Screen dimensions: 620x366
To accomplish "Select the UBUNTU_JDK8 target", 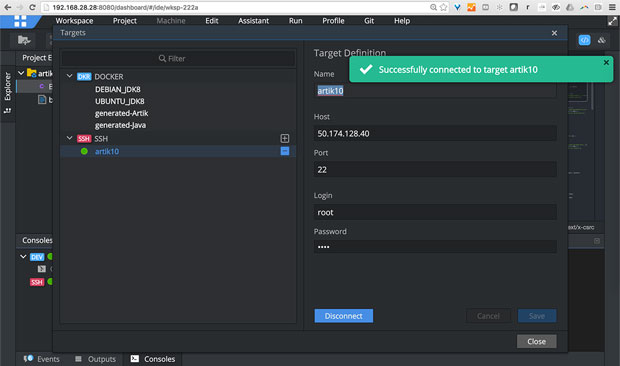I will pos(119,101).
